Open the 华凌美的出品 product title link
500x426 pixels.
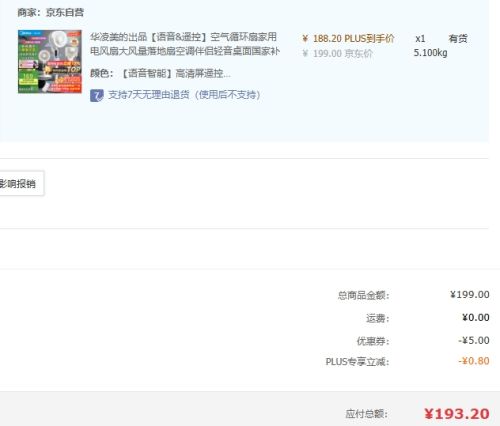(185, 44)
